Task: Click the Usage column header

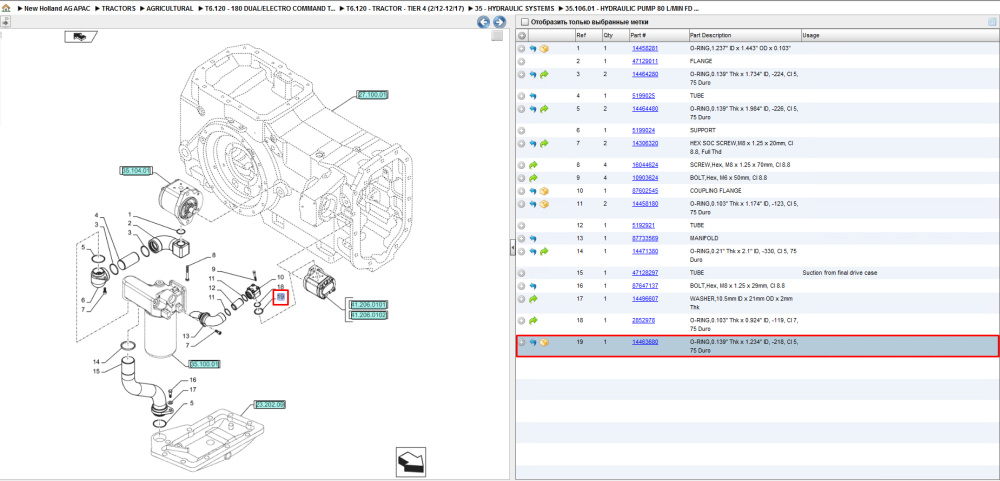Action: [x=899, y=36]
